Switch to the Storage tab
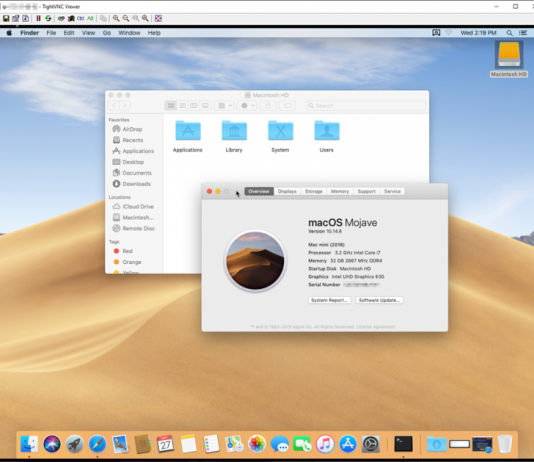The image size is (534, 462). pyautogui.click(x=313, y=191)
